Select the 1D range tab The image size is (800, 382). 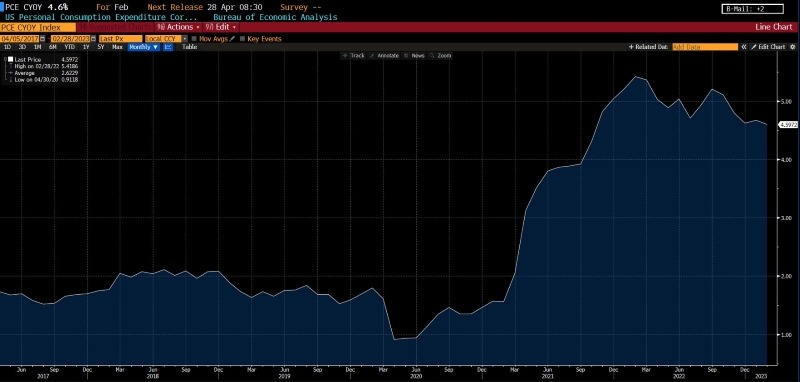click(x=8, y=47)
